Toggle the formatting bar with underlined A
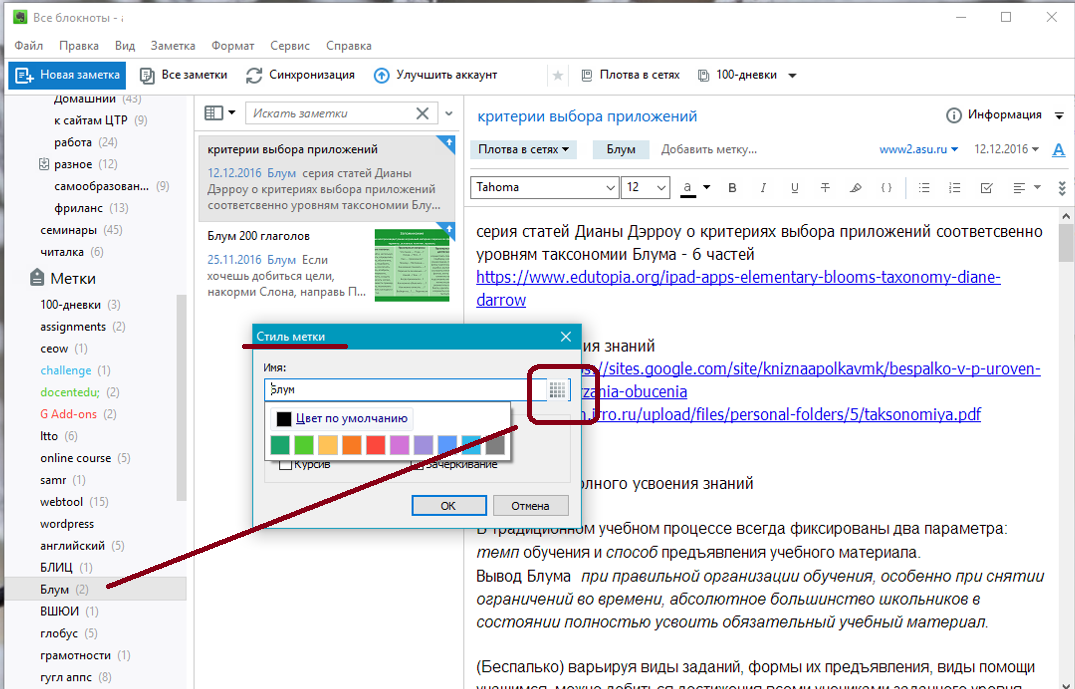This screenshot has width=1075, height=689. (1059, 149)
